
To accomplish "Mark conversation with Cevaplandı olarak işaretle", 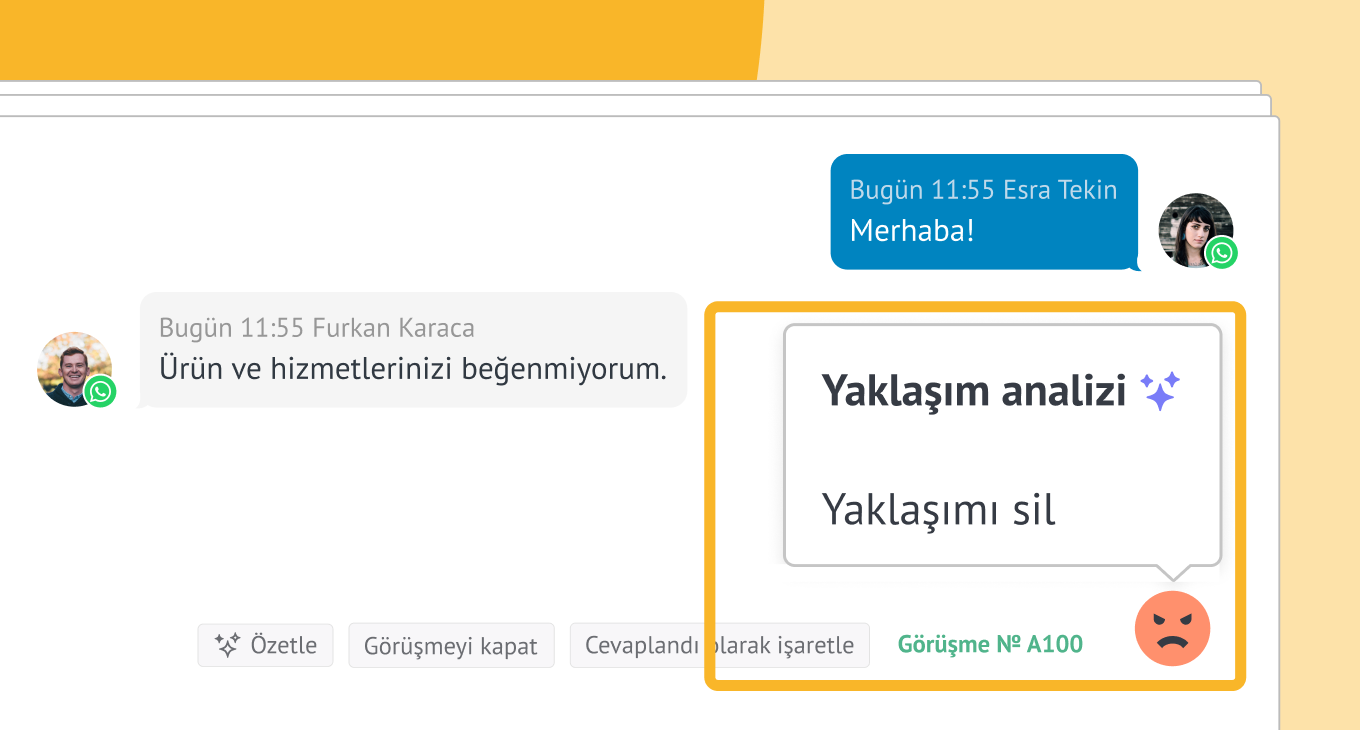I will pyautogui.click(x=719, y=646).
